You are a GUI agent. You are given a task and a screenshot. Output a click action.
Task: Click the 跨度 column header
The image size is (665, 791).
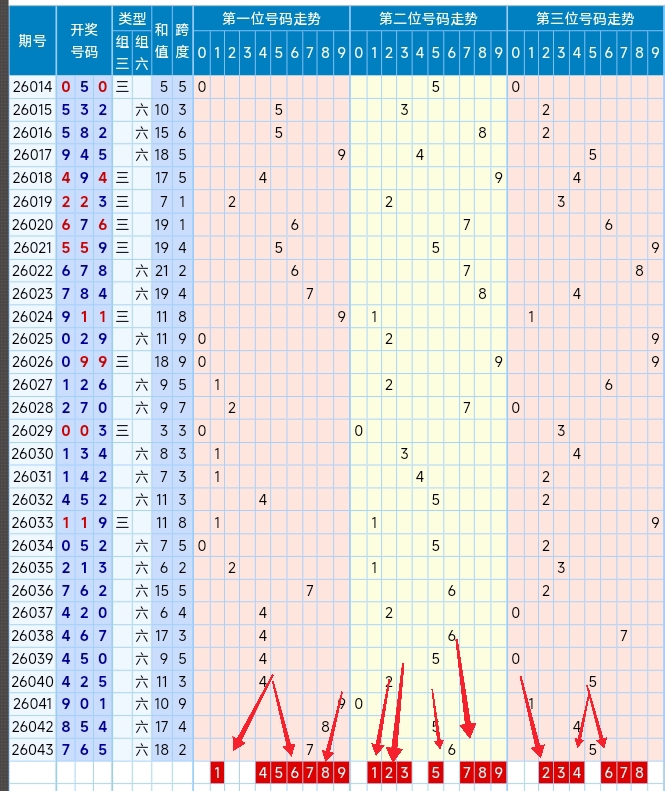tap(182, 41)
